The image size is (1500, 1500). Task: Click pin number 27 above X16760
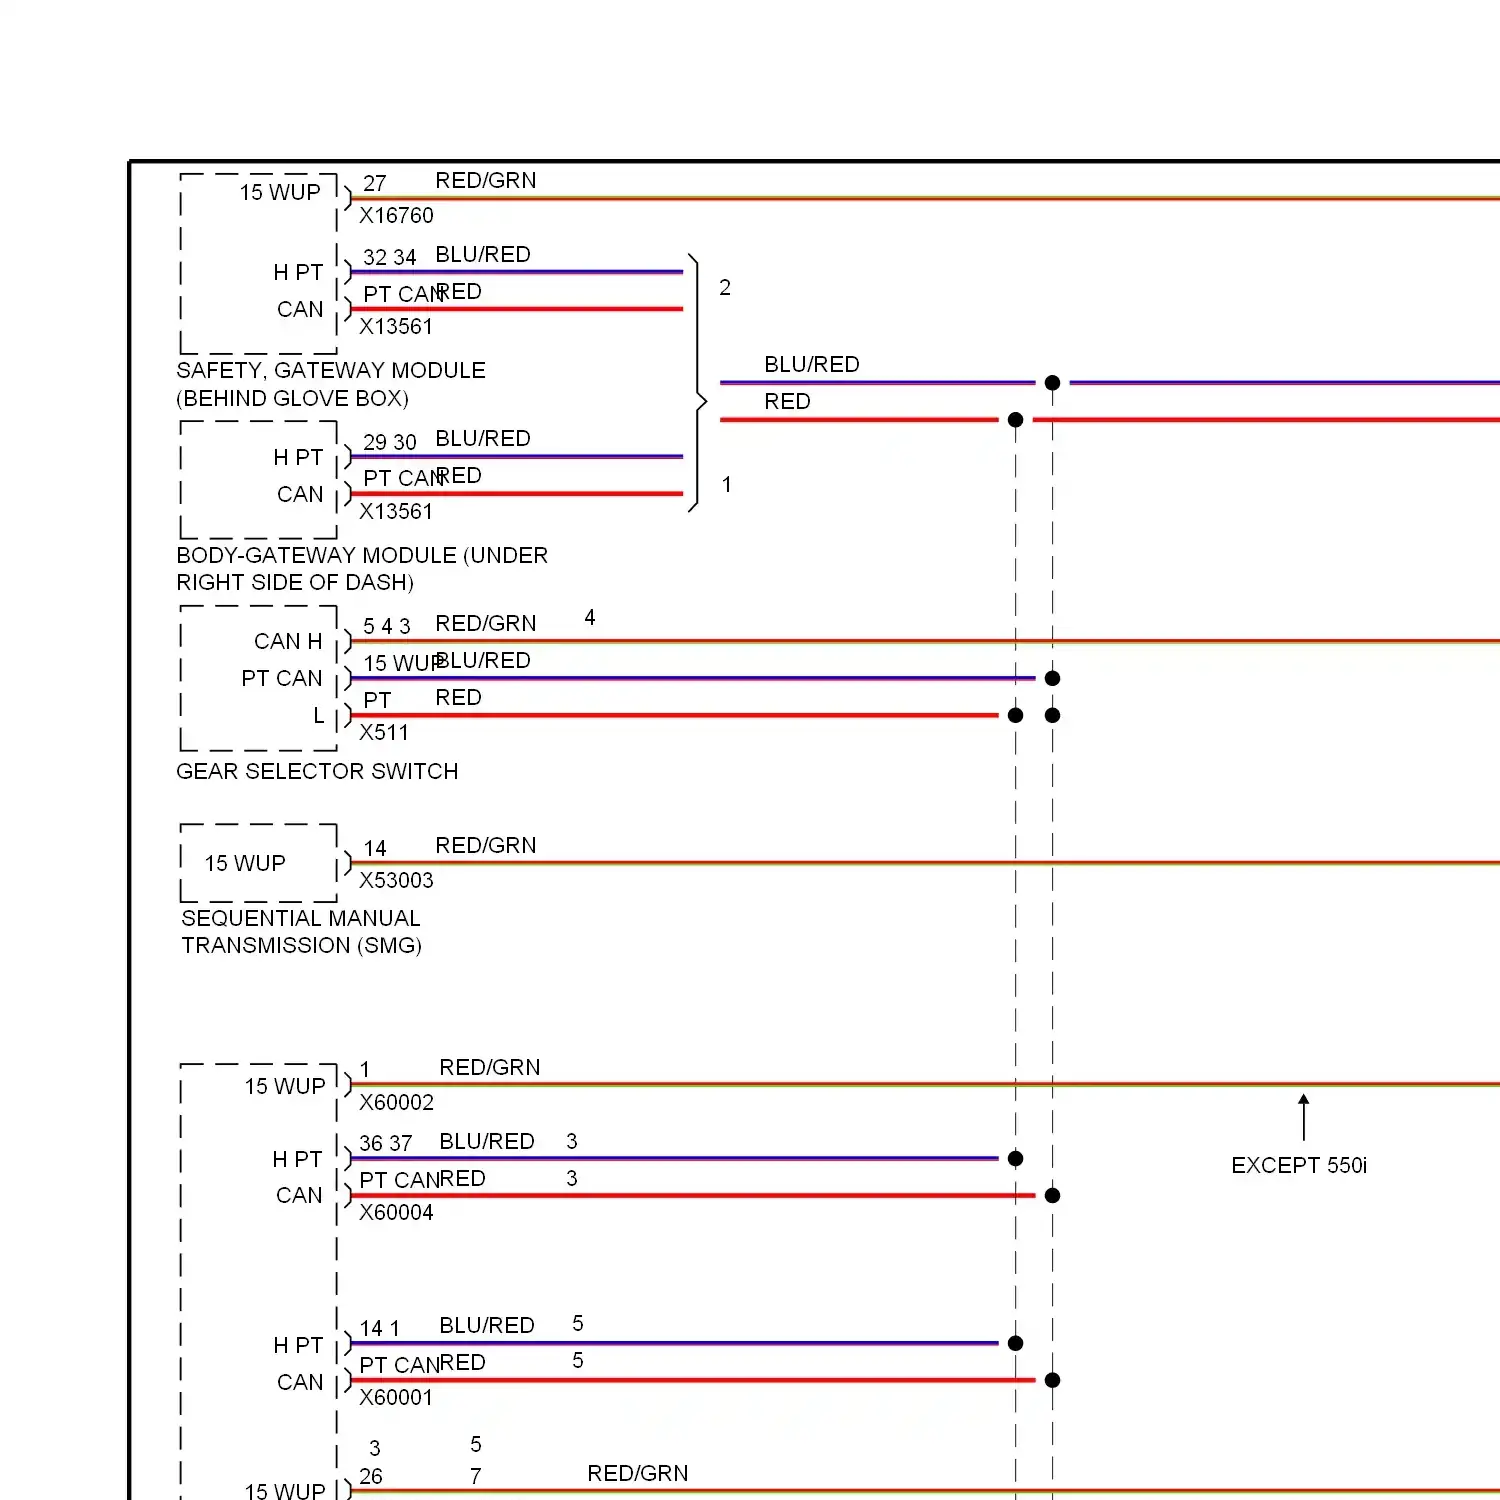point(375,183)
